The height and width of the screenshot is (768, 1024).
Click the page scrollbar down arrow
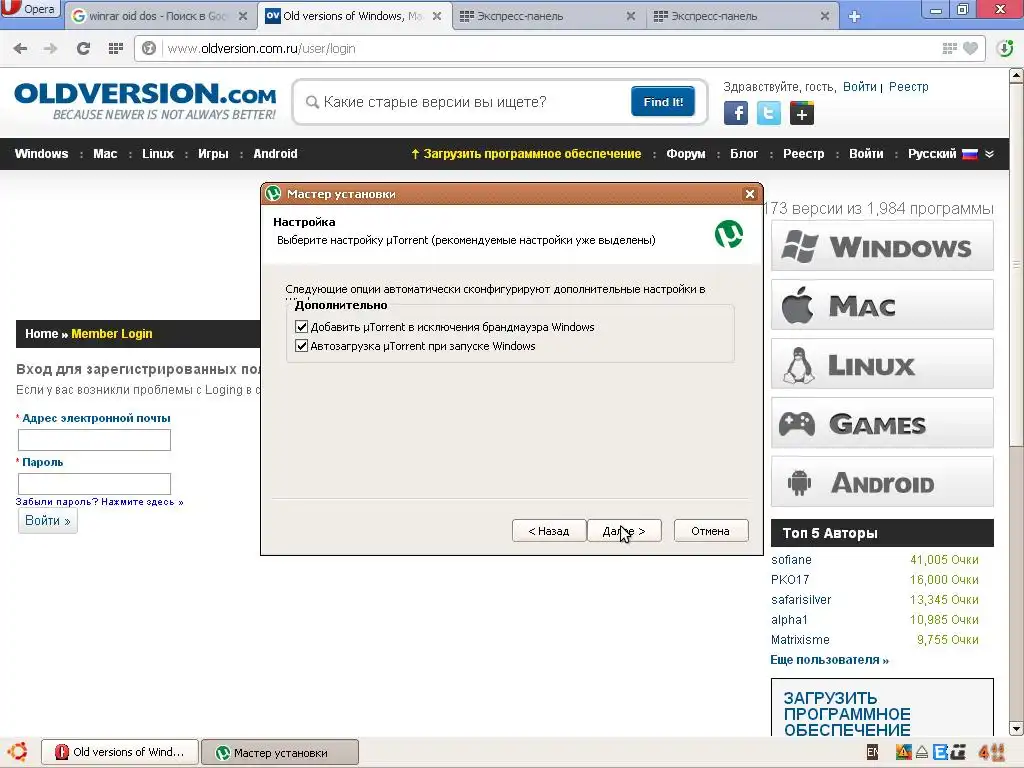point(1016,728)
